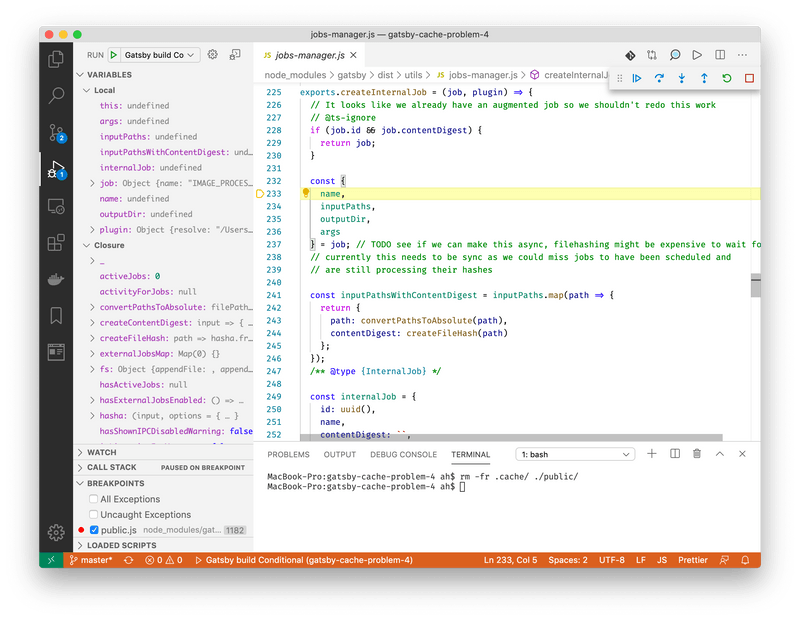The width and height of the screenshot is (800, 620).
Task: Open More Actions ellipsis in editor title
Action: coord(742,55)
